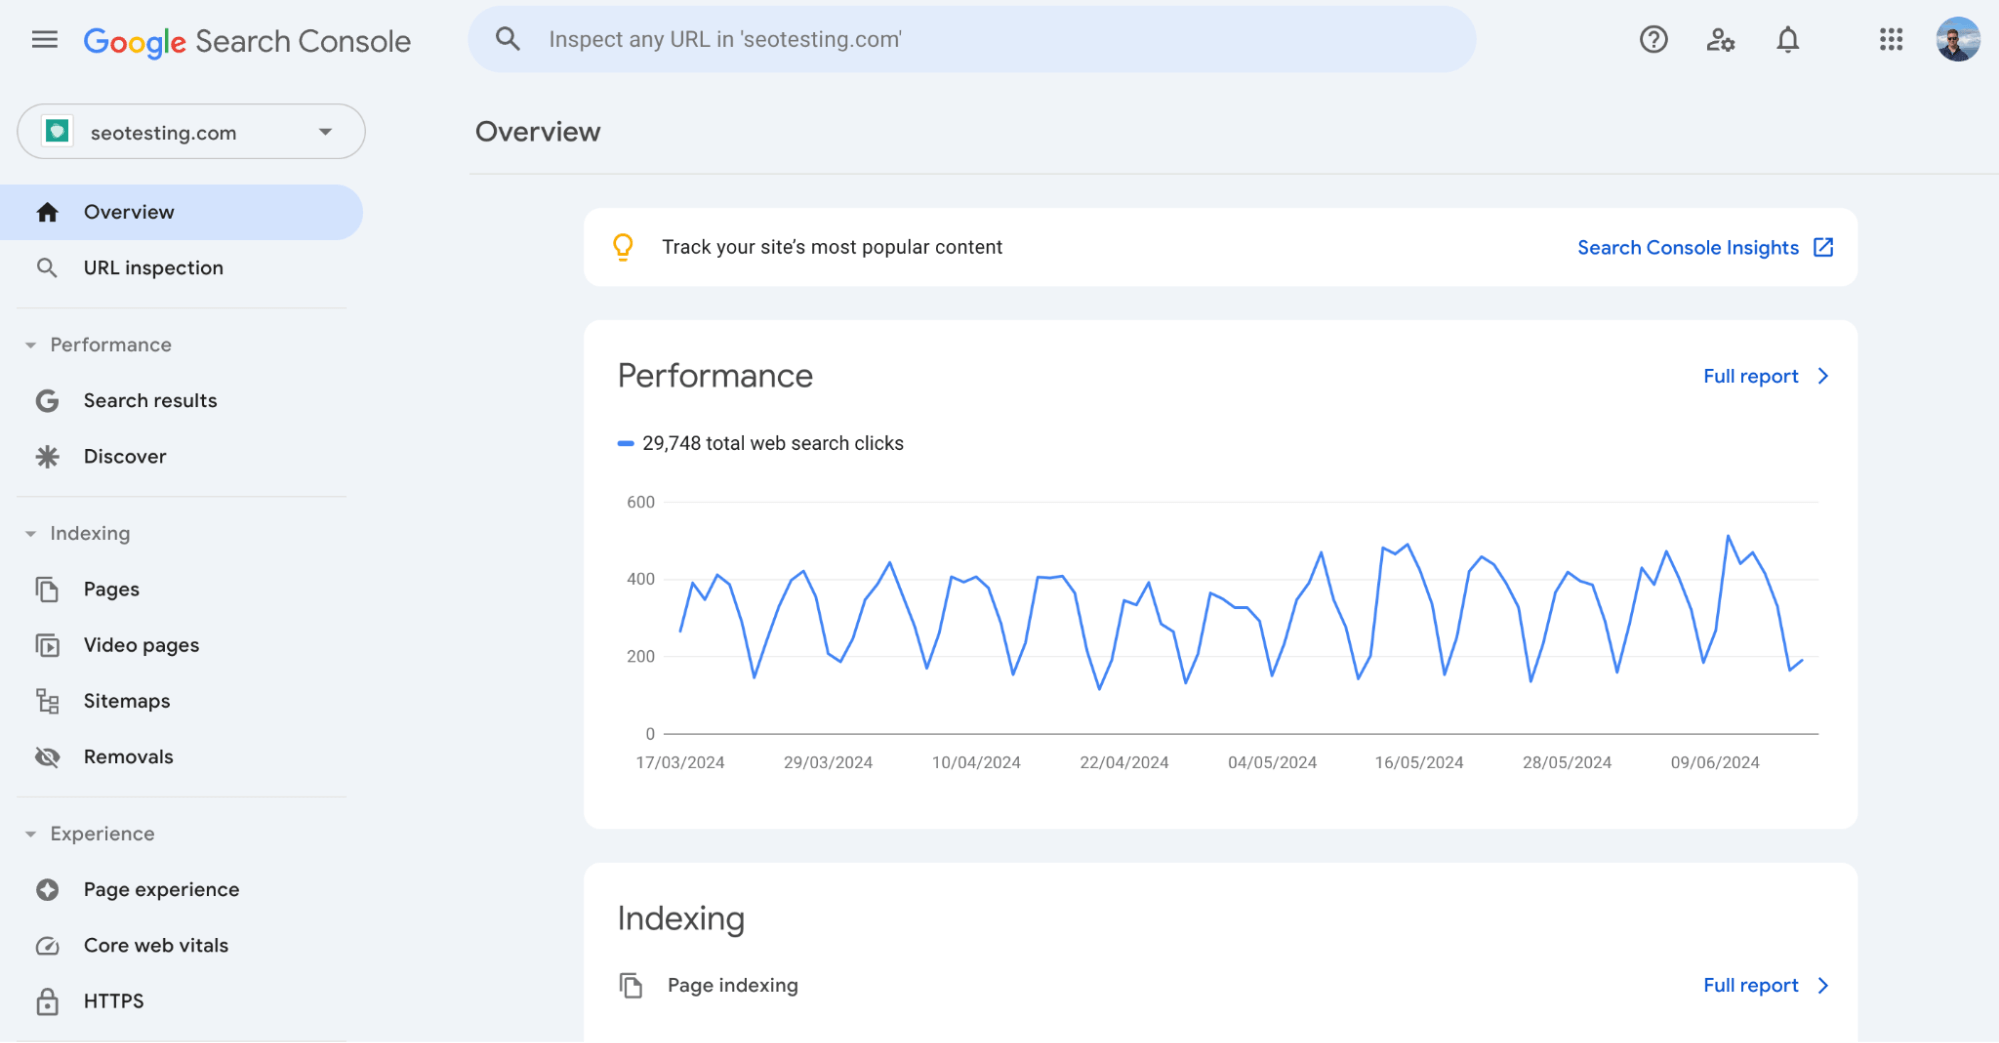Viewport: 1999px width, 1043px height.
Task: Click the Discover asterisk icon
Action: (x=47, y=457)
